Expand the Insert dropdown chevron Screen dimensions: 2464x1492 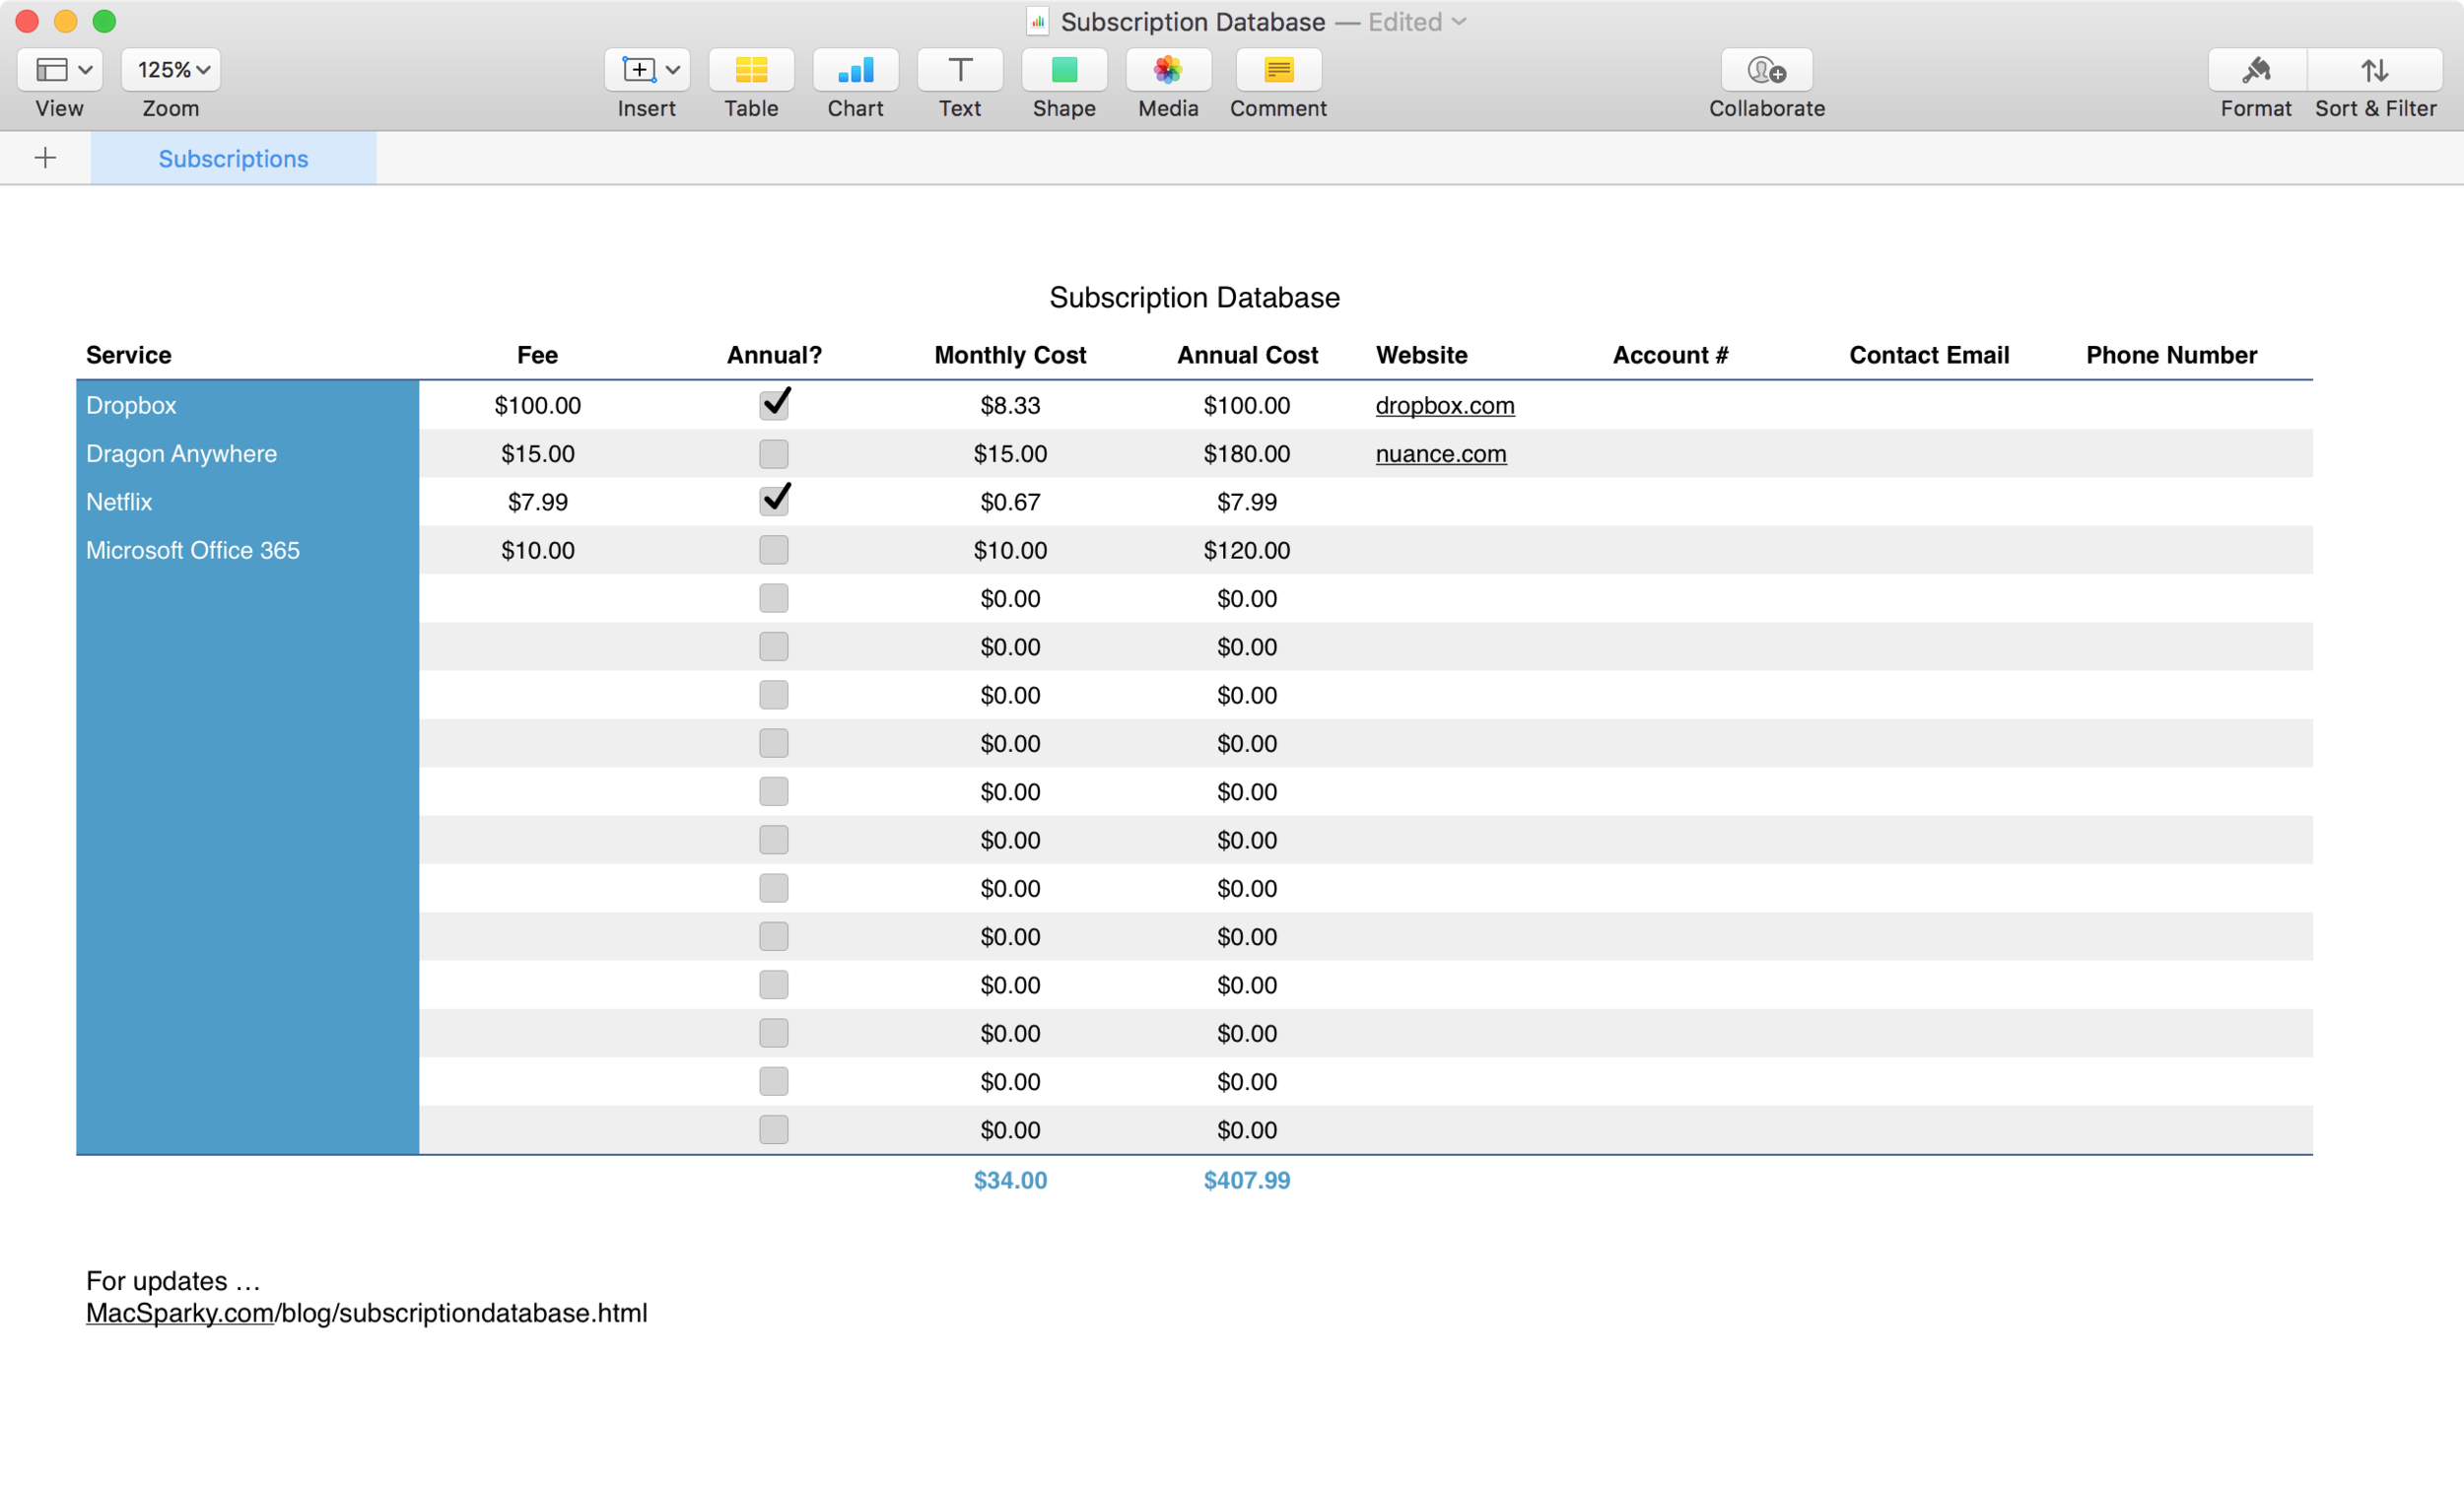(673, 70)
